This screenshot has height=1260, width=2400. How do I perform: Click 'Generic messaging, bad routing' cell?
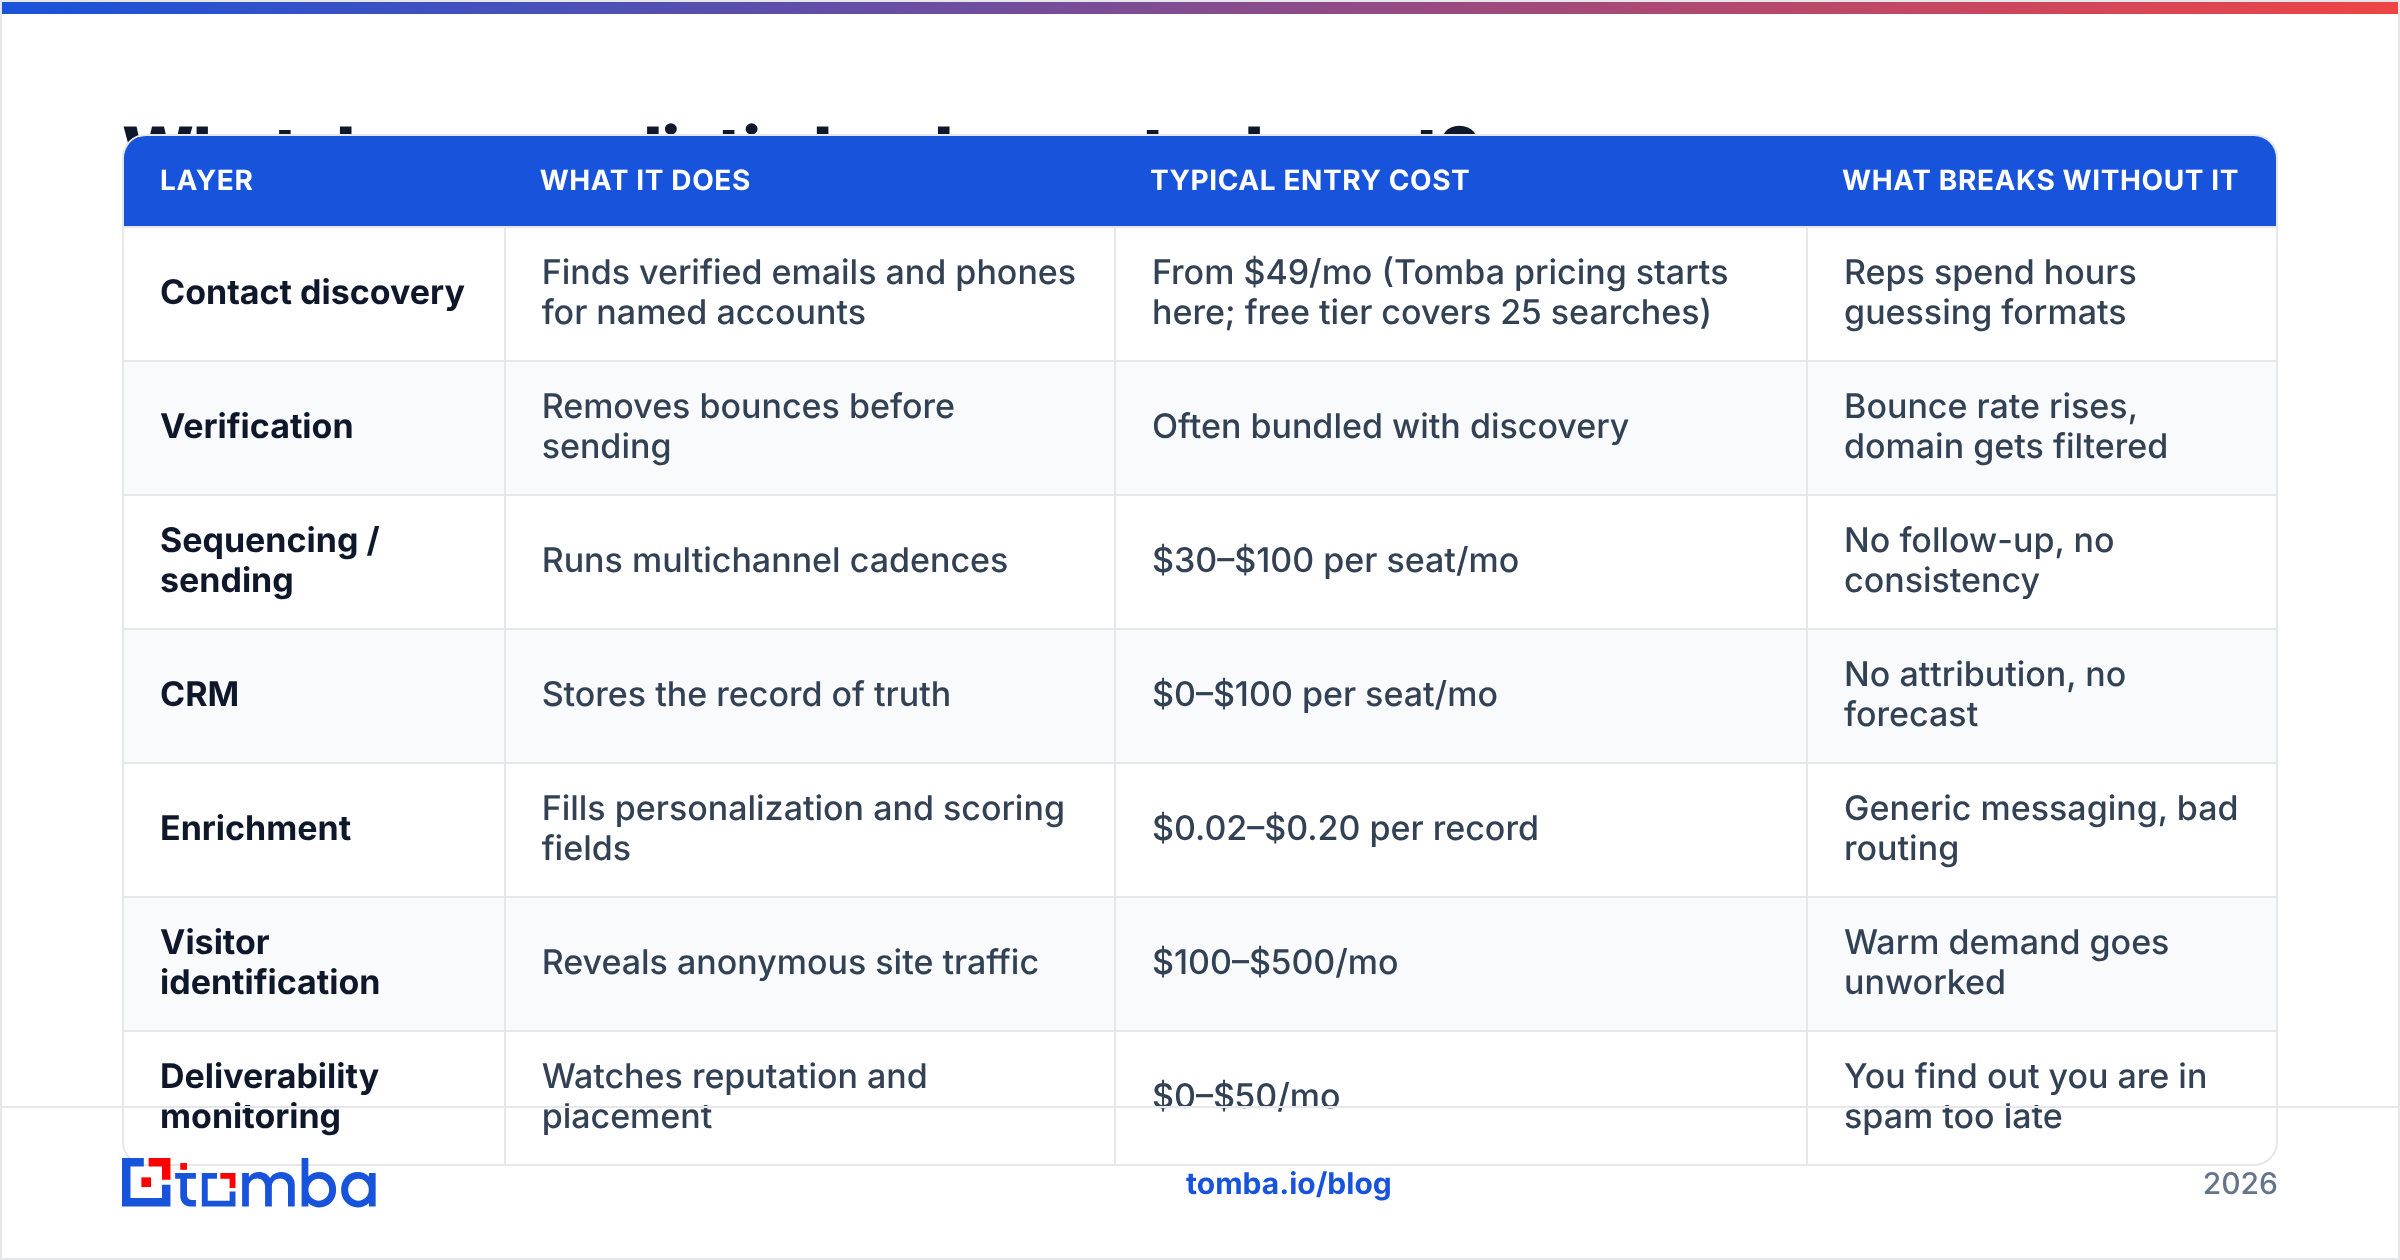tap(2041, 828)
